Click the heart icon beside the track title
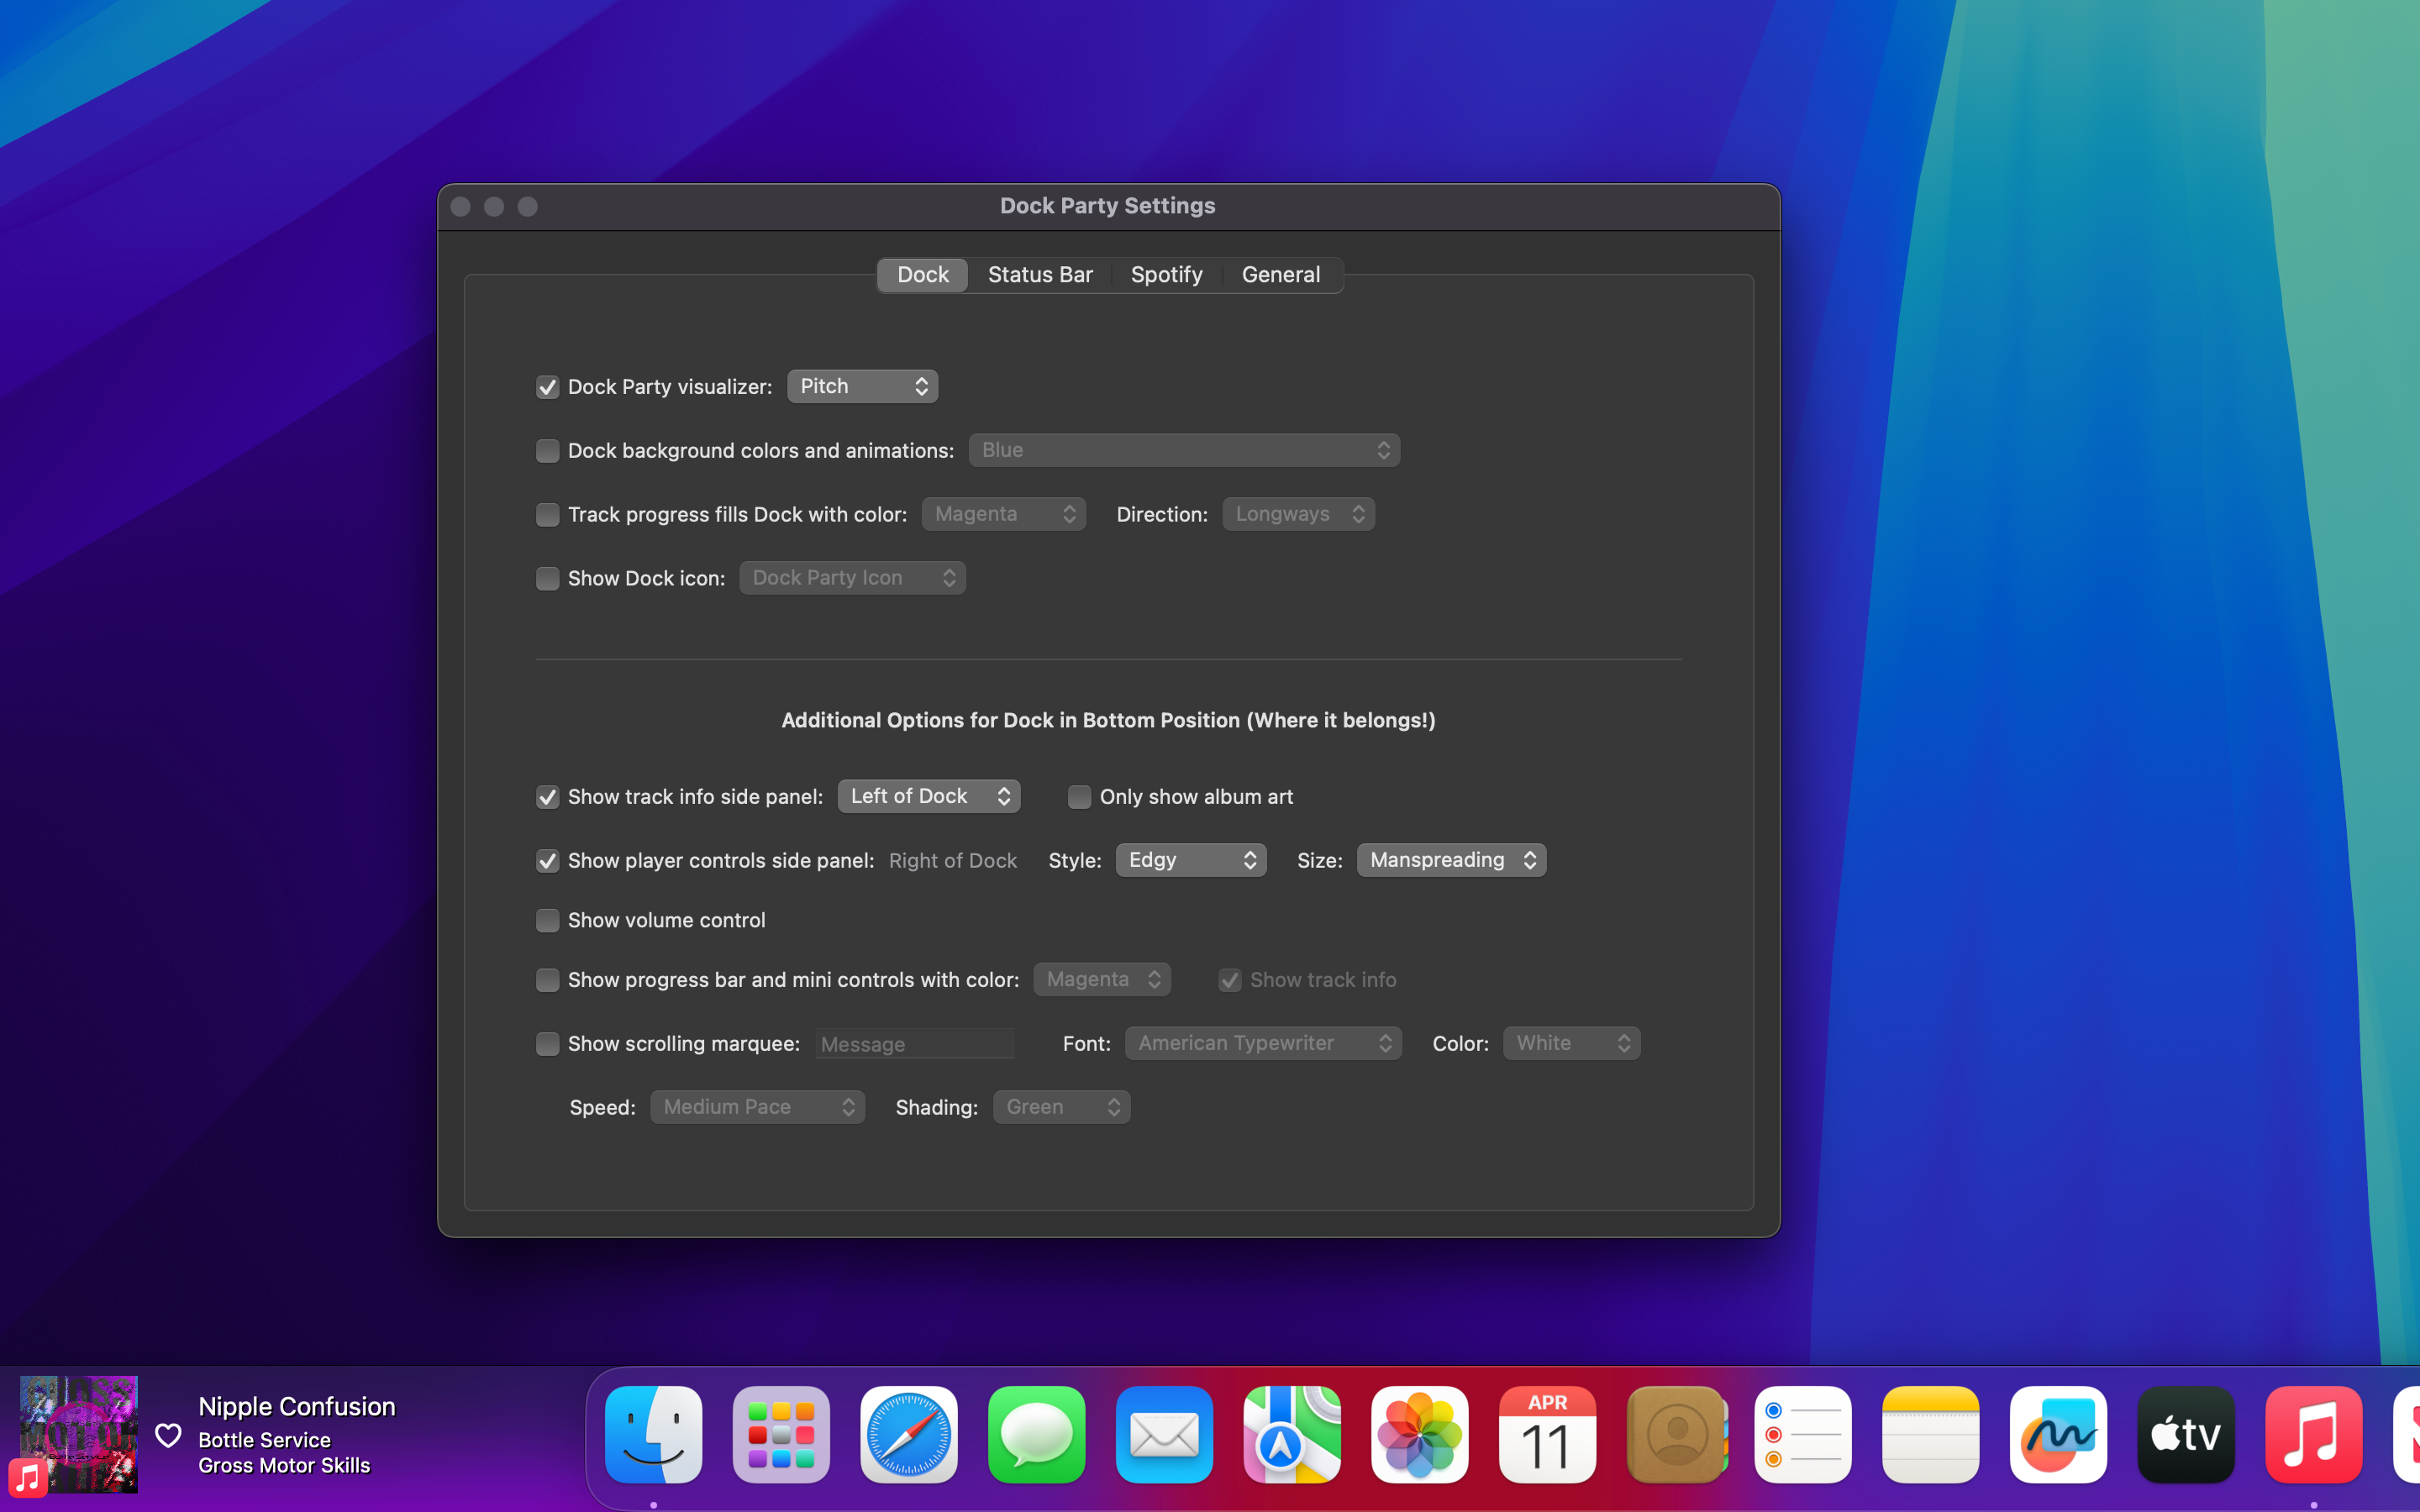The height and width of the screenshot is (1512, 2420). (x=168, y=1435)
